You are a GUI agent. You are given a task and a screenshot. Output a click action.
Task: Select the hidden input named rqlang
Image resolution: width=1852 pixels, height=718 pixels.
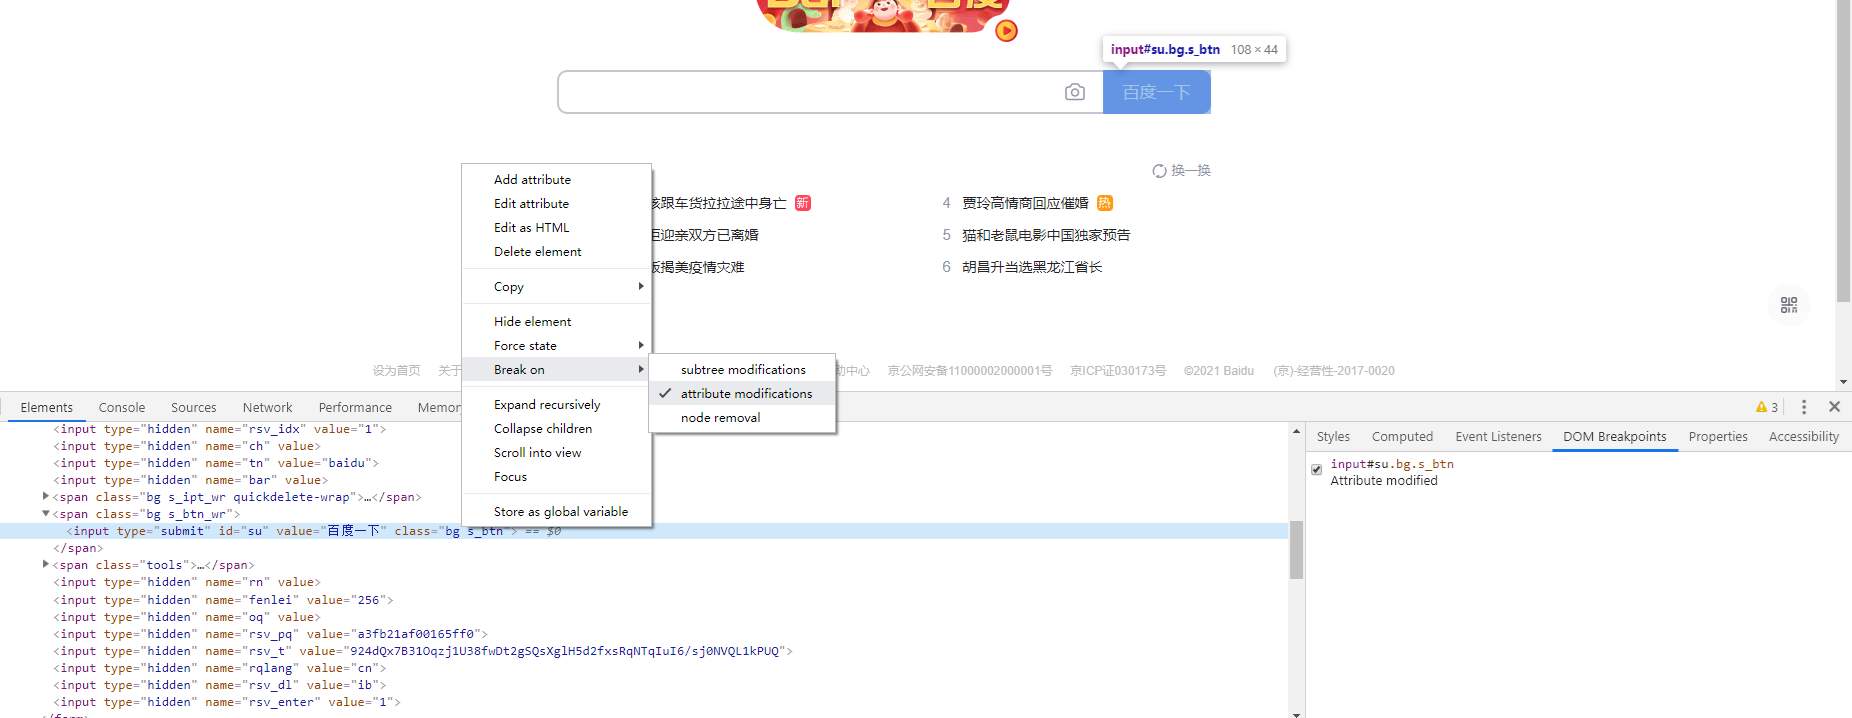220,668
